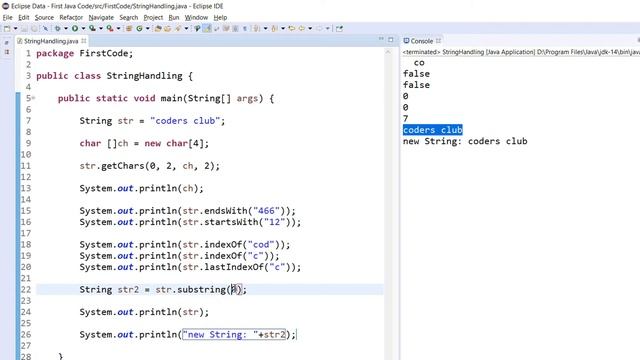Screen dimensions: 640x360
Task: Click the Back navigation arrow icon
Action: [x=302, y=29]
